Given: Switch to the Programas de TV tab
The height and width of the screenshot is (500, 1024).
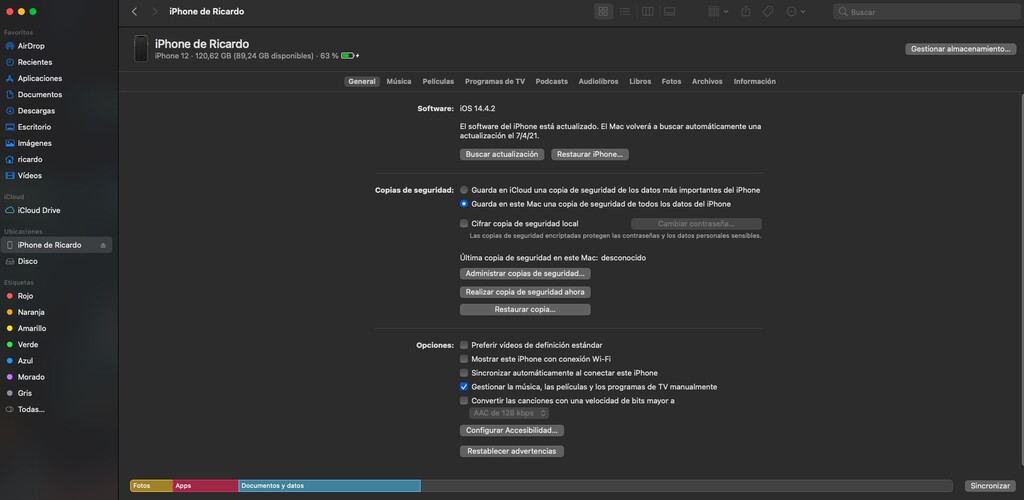Looking at the screenshot, I should (x=495, y=82).
